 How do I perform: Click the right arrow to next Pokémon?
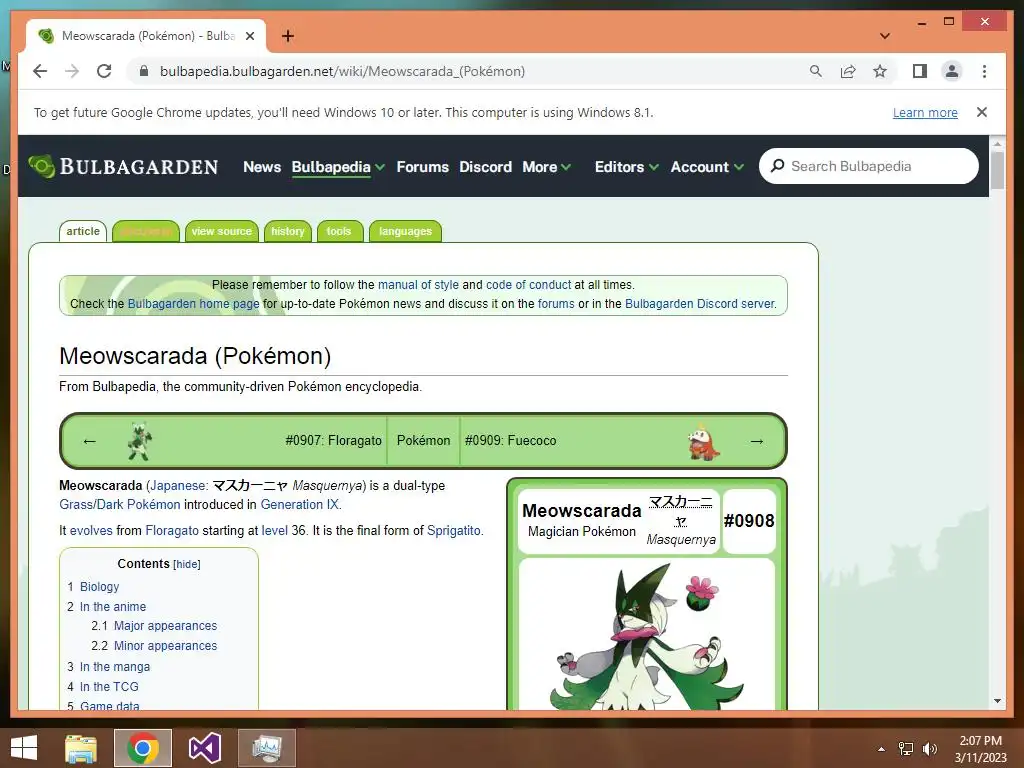pos(757,441)
